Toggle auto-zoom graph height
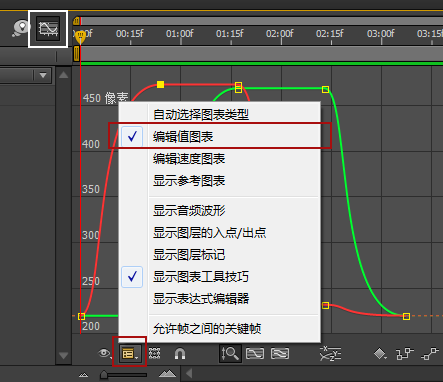This screenshot has height=382, width=443. tap(230, 353)
